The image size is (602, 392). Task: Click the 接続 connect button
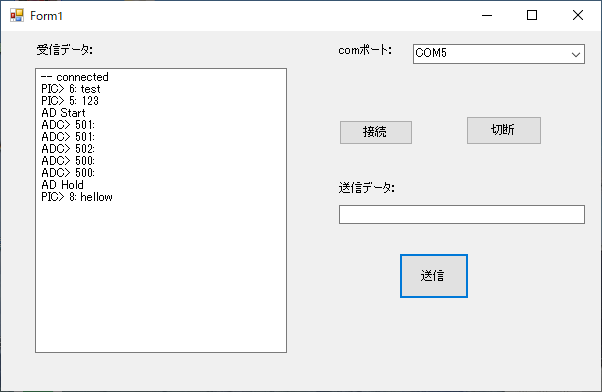[375, 132]
